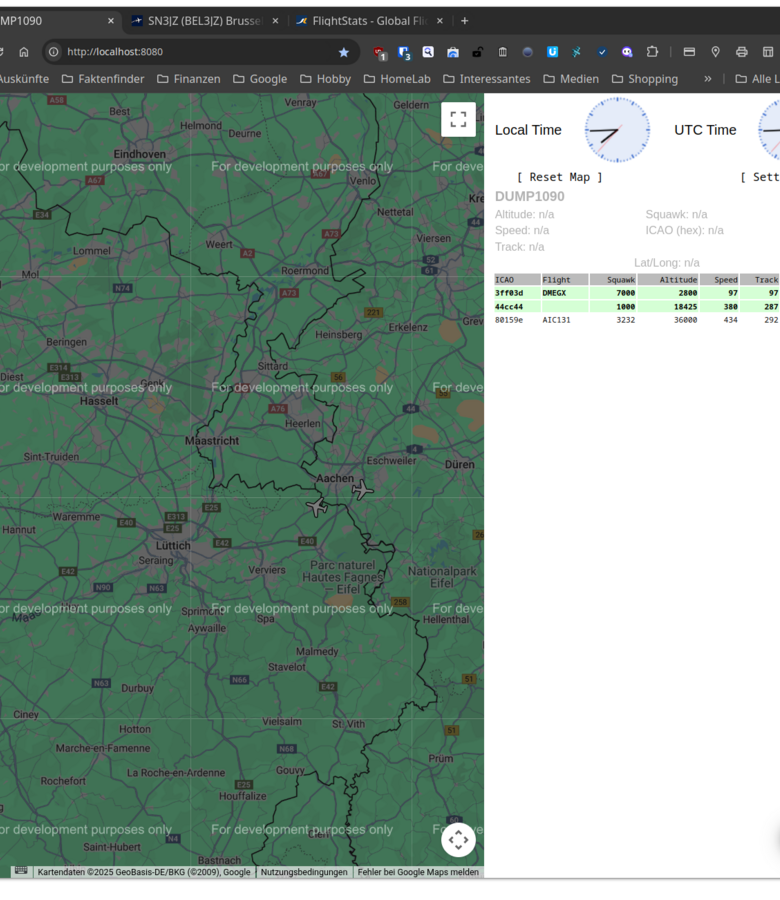Select the airplane icon east of Aachen
Image resolution: width=780 pixels, height=900 pixels.
[362, 489]
